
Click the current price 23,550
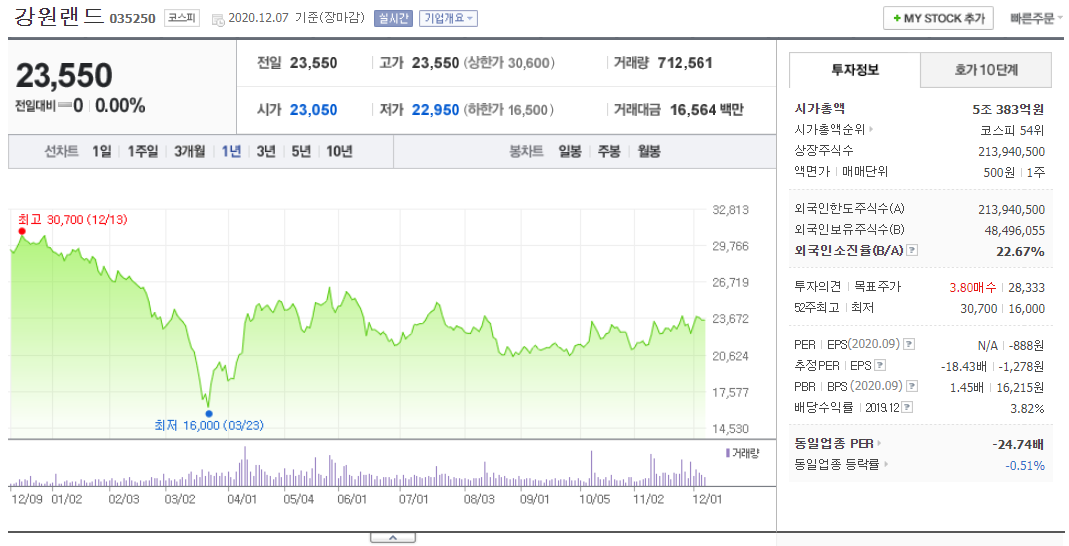[x=64, y=76]
